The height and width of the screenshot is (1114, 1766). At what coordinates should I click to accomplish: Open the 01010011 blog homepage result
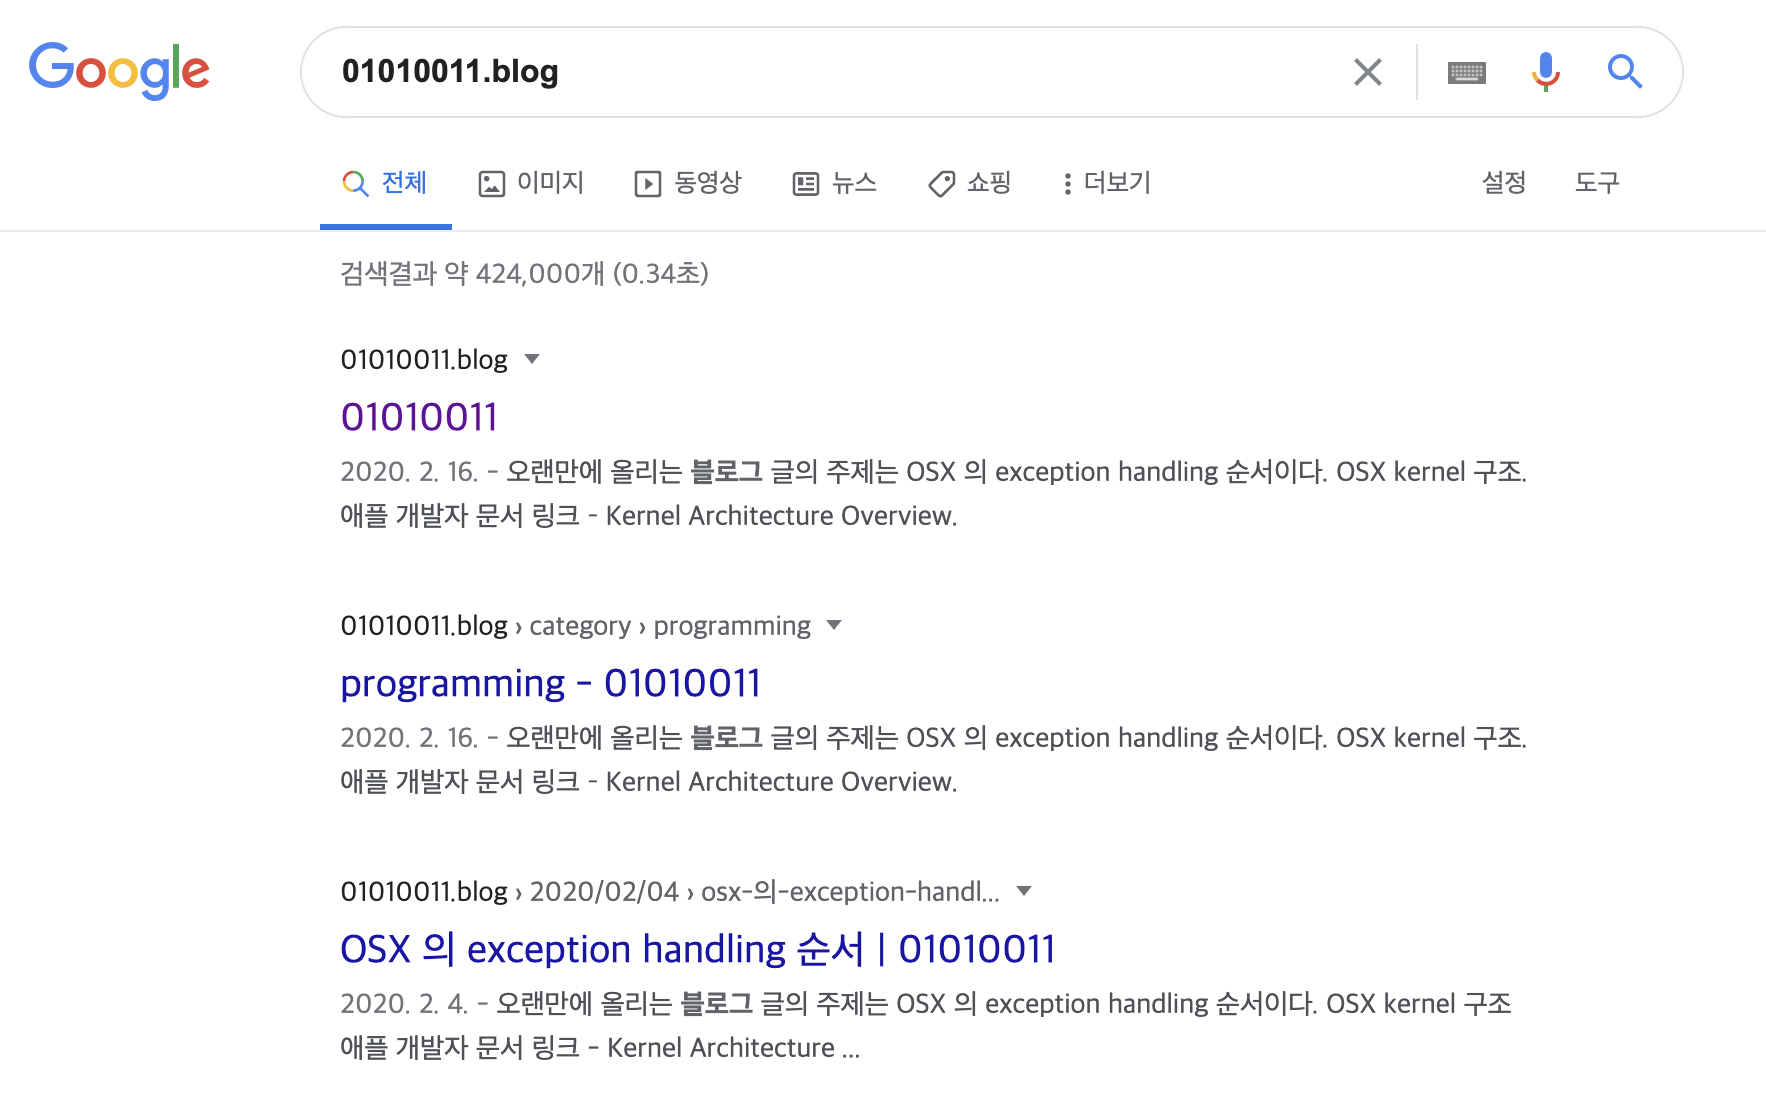point(419,416)
